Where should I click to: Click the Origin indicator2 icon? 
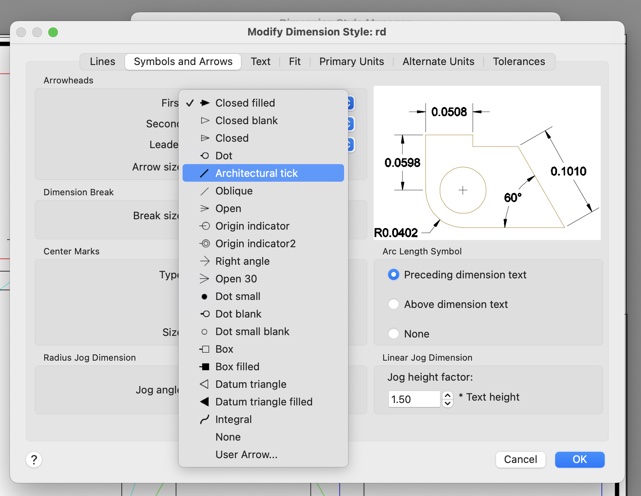[x=205, y=244]
